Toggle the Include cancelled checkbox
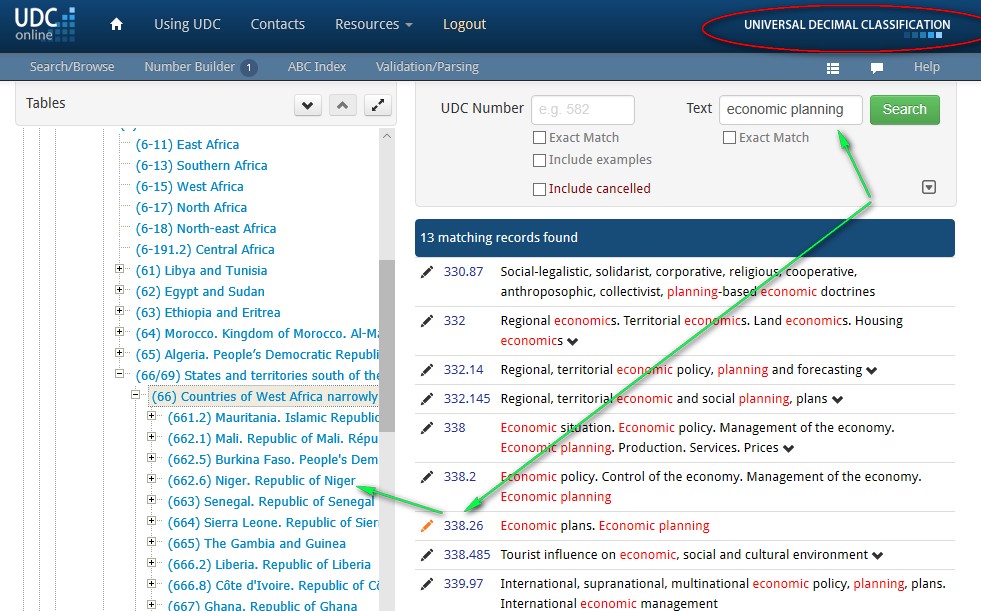 540,189
